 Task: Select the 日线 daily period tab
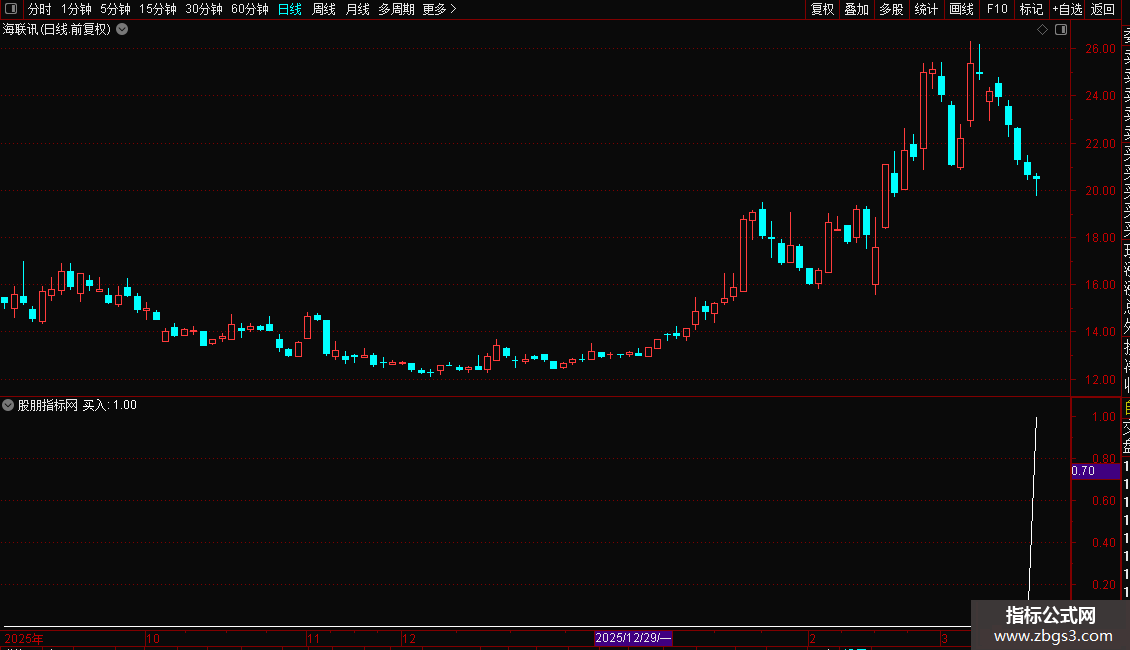pyautogui.click(x=290, y=9)
